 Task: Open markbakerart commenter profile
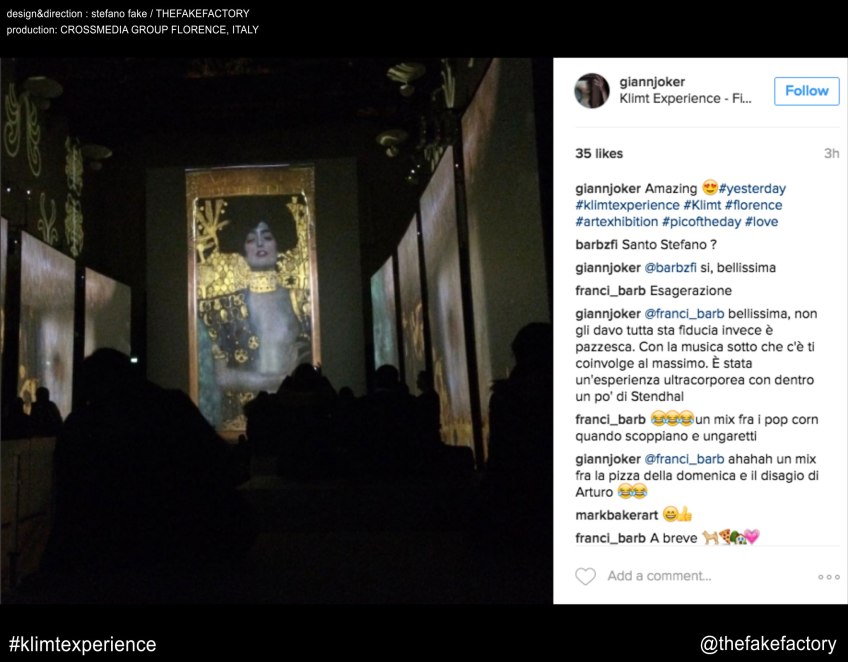pos(617,515)
